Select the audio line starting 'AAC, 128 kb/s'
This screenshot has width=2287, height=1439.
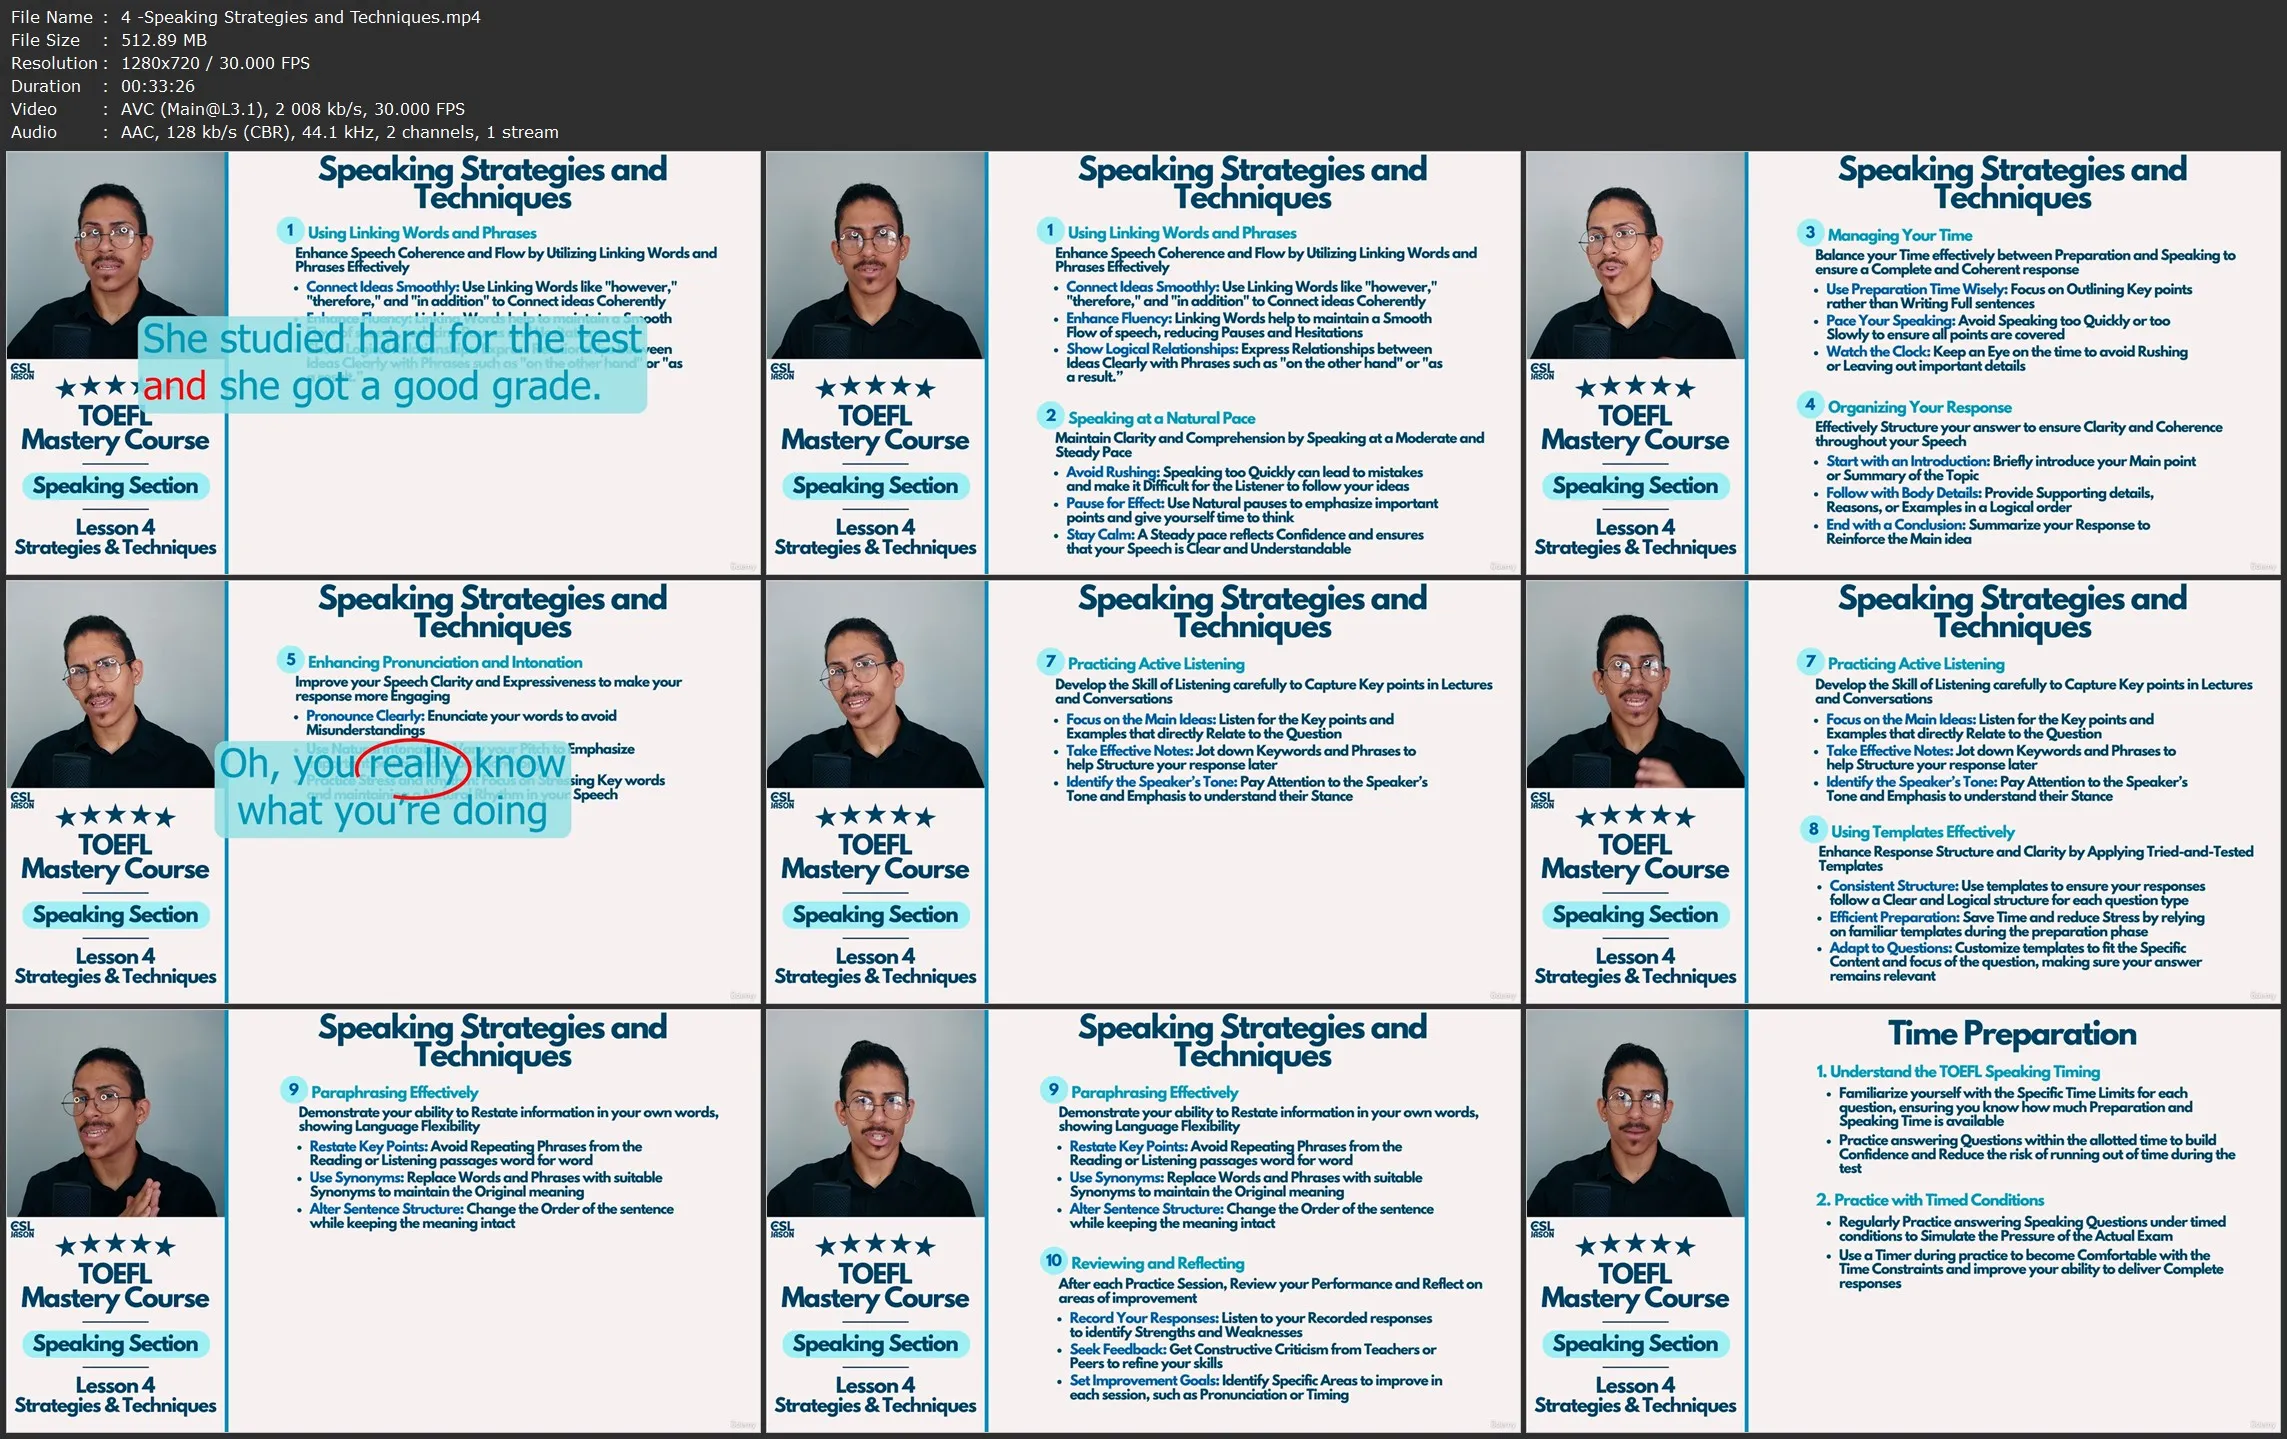(340, 132)
